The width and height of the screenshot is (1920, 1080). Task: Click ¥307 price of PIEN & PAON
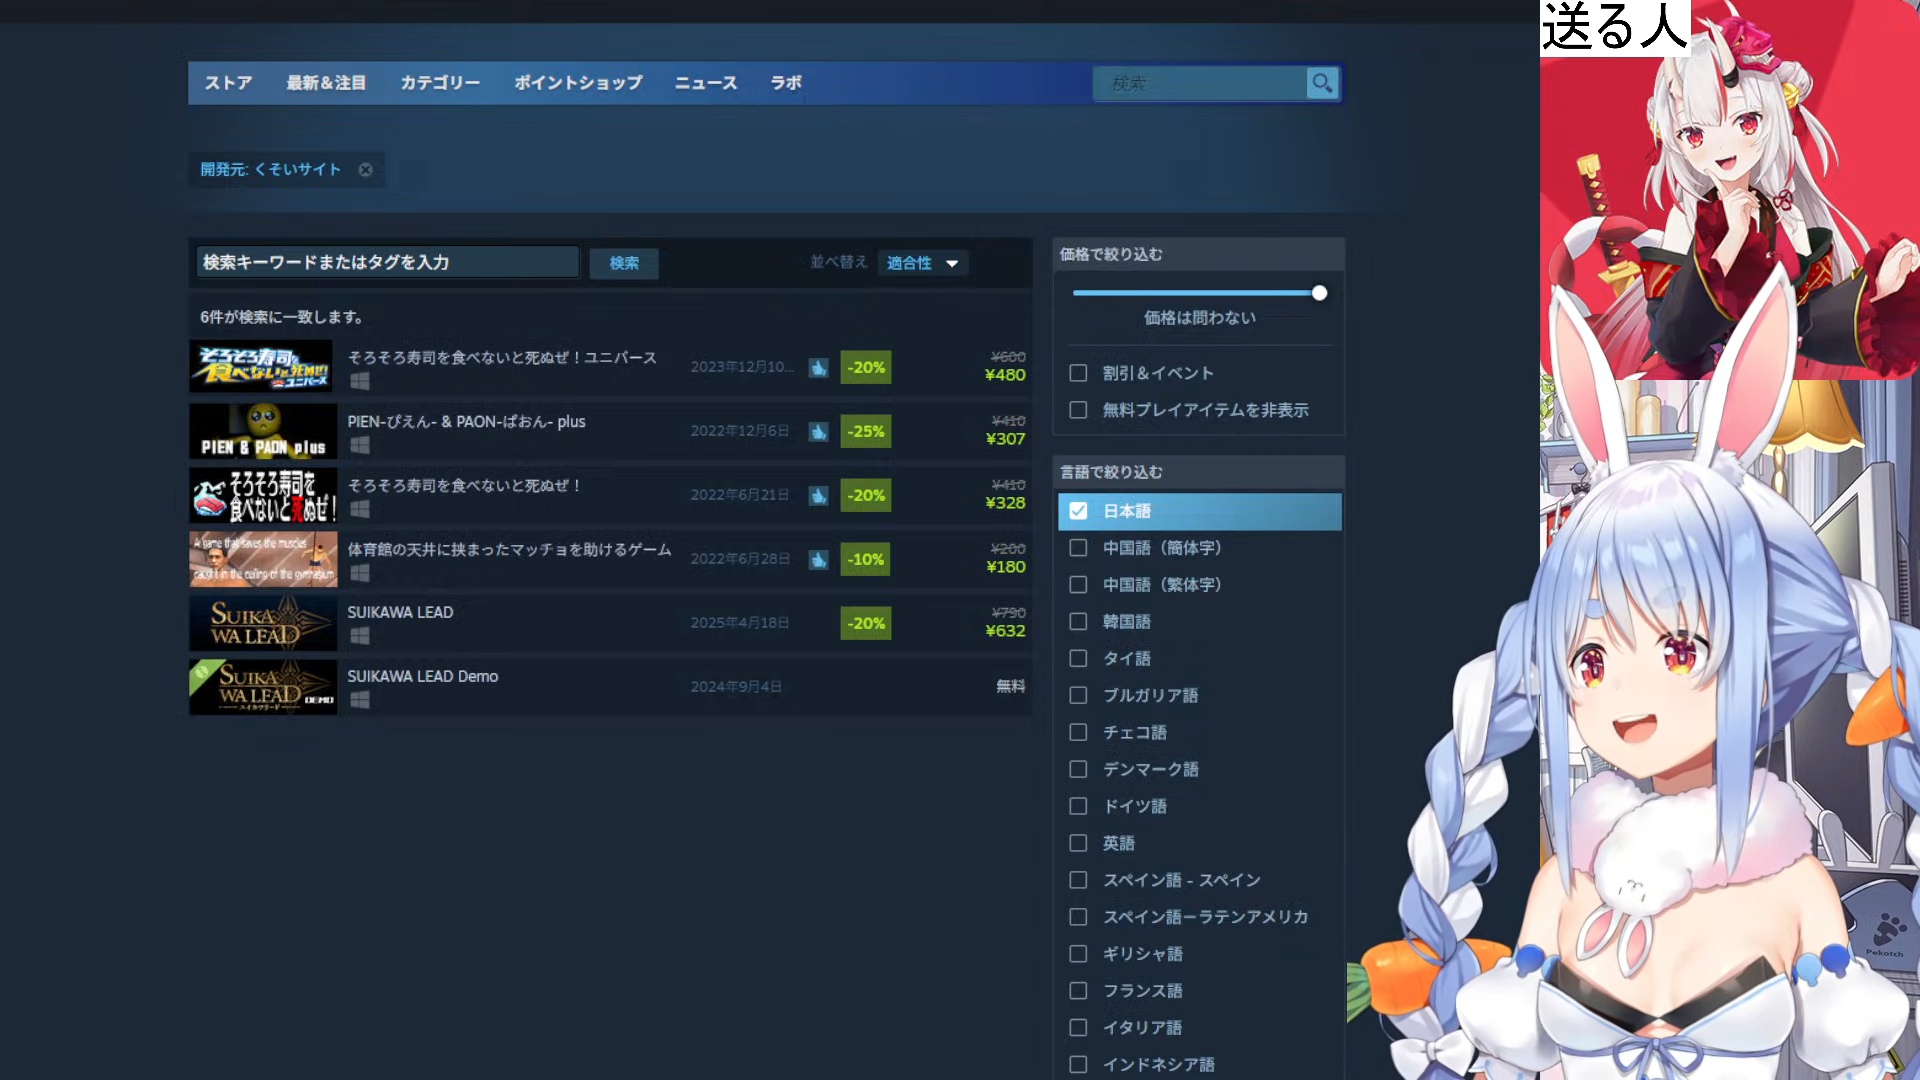tap(1005, 439)
